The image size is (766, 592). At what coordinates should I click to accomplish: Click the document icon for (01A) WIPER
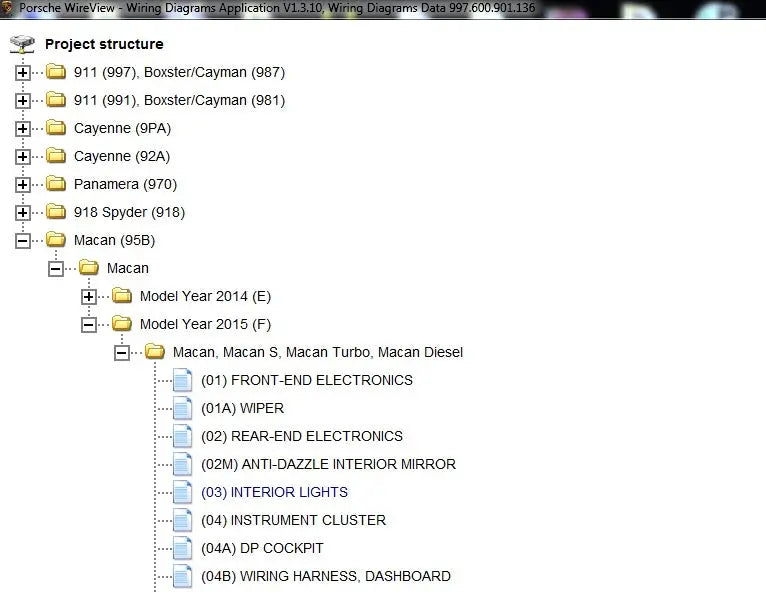pyautogui.click(x=182, y=408)
